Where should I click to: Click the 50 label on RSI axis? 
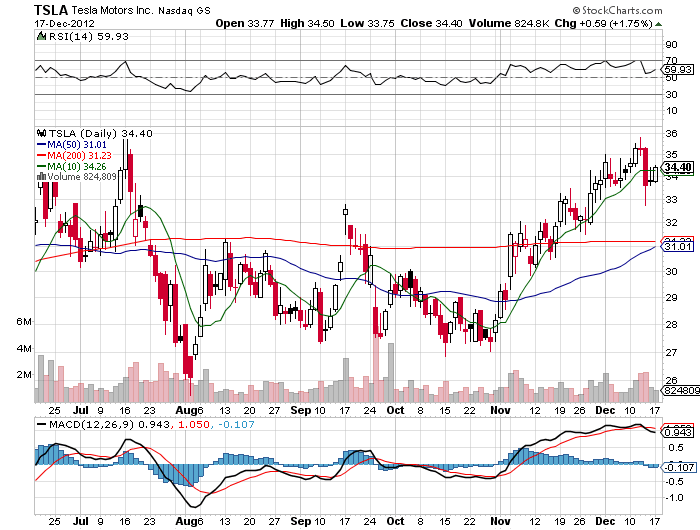point(671,78)
